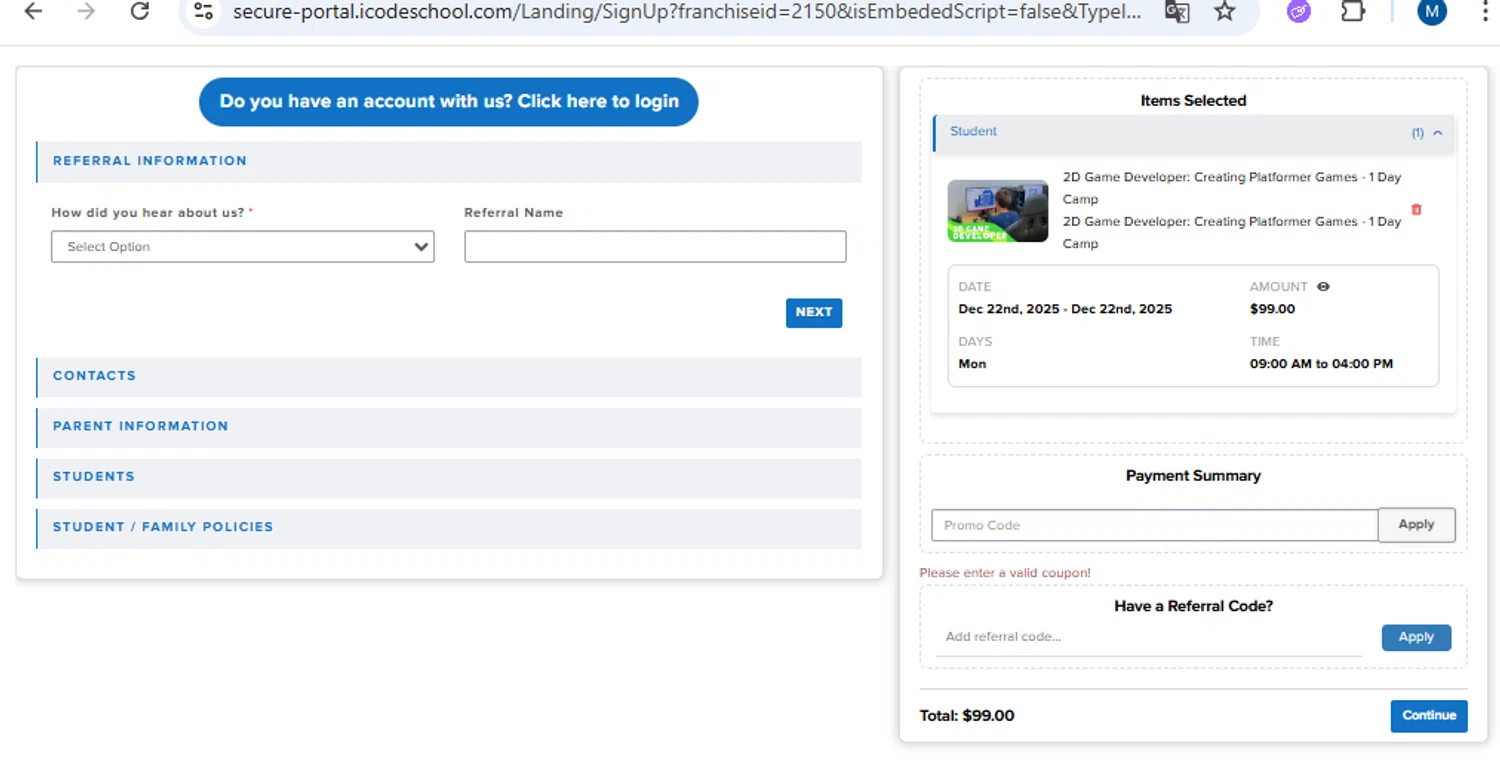Expand the Students section

pos(449,478)
